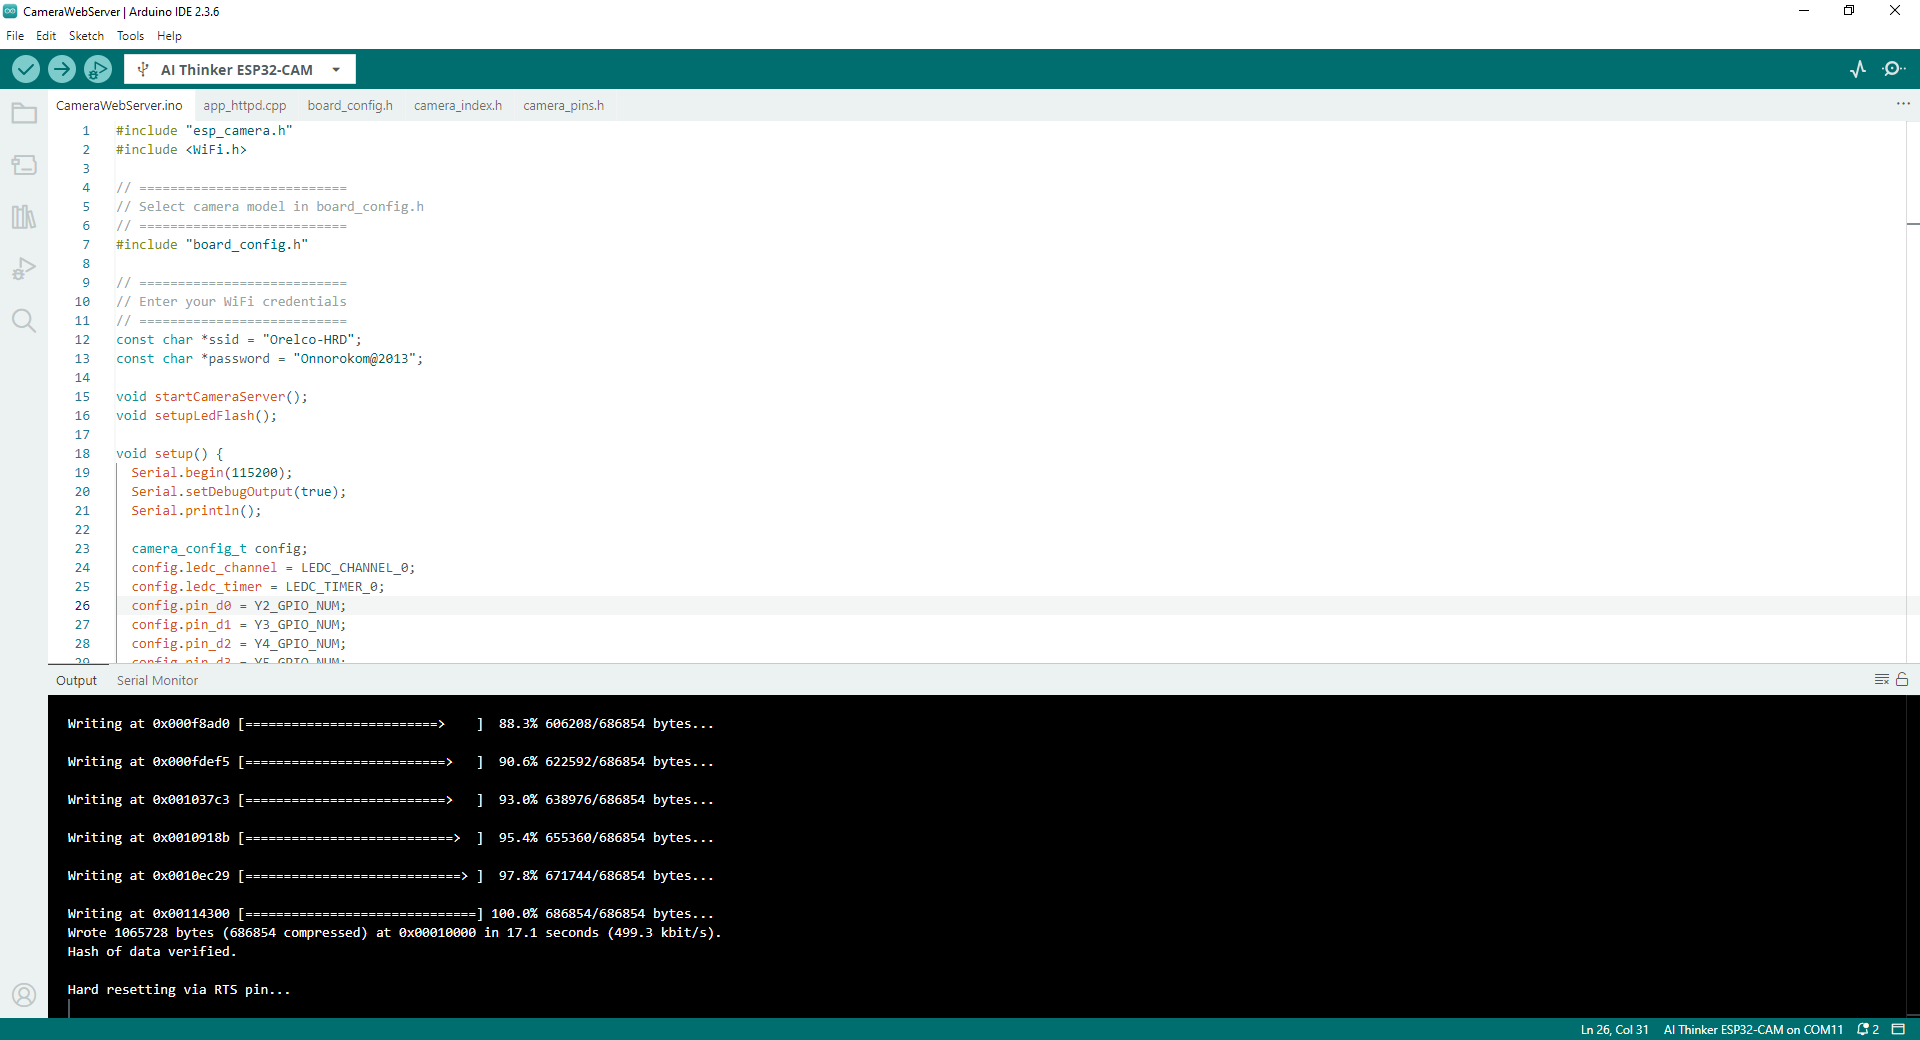1920x1040 pixels.
Task: Switch to the app_httpd.cpp tab
Action: [244, 106]
